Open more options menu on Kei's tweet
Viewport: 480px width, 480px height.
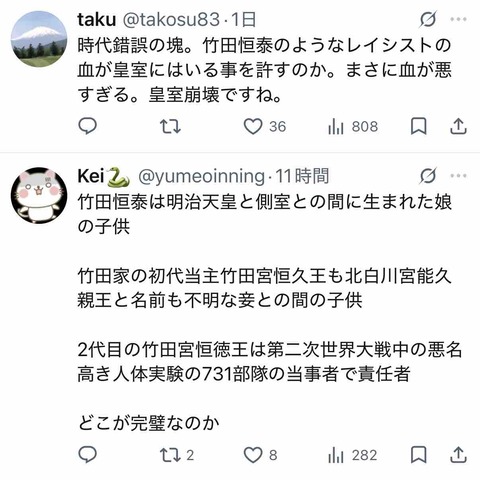458,176
